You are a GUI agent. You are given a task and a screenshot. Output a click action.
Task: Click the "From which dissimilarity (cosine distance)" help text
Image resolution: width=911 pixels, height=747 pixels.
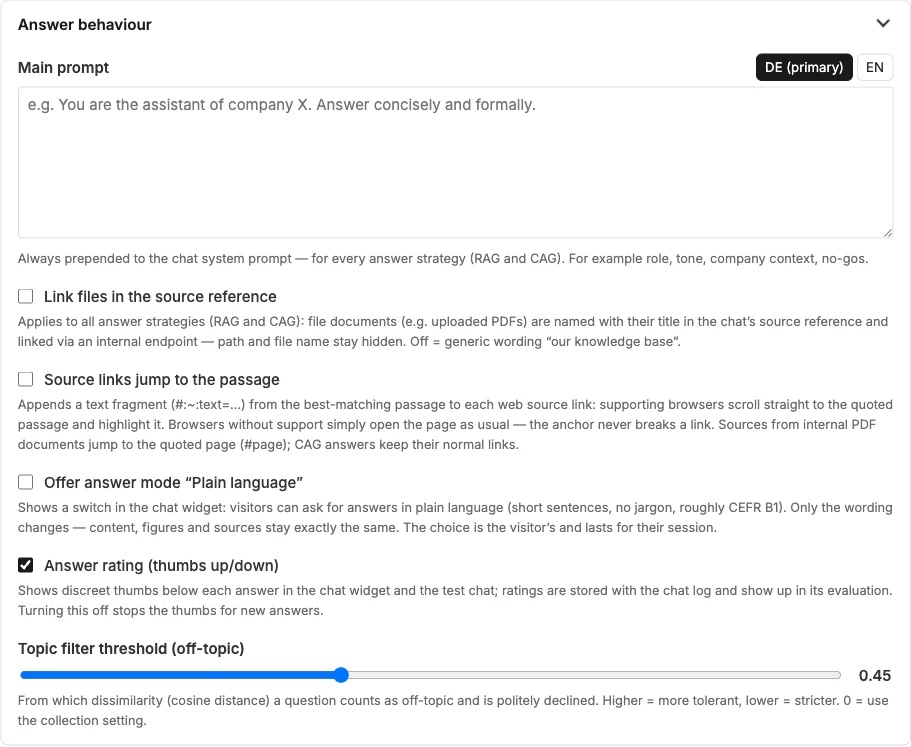453,710
